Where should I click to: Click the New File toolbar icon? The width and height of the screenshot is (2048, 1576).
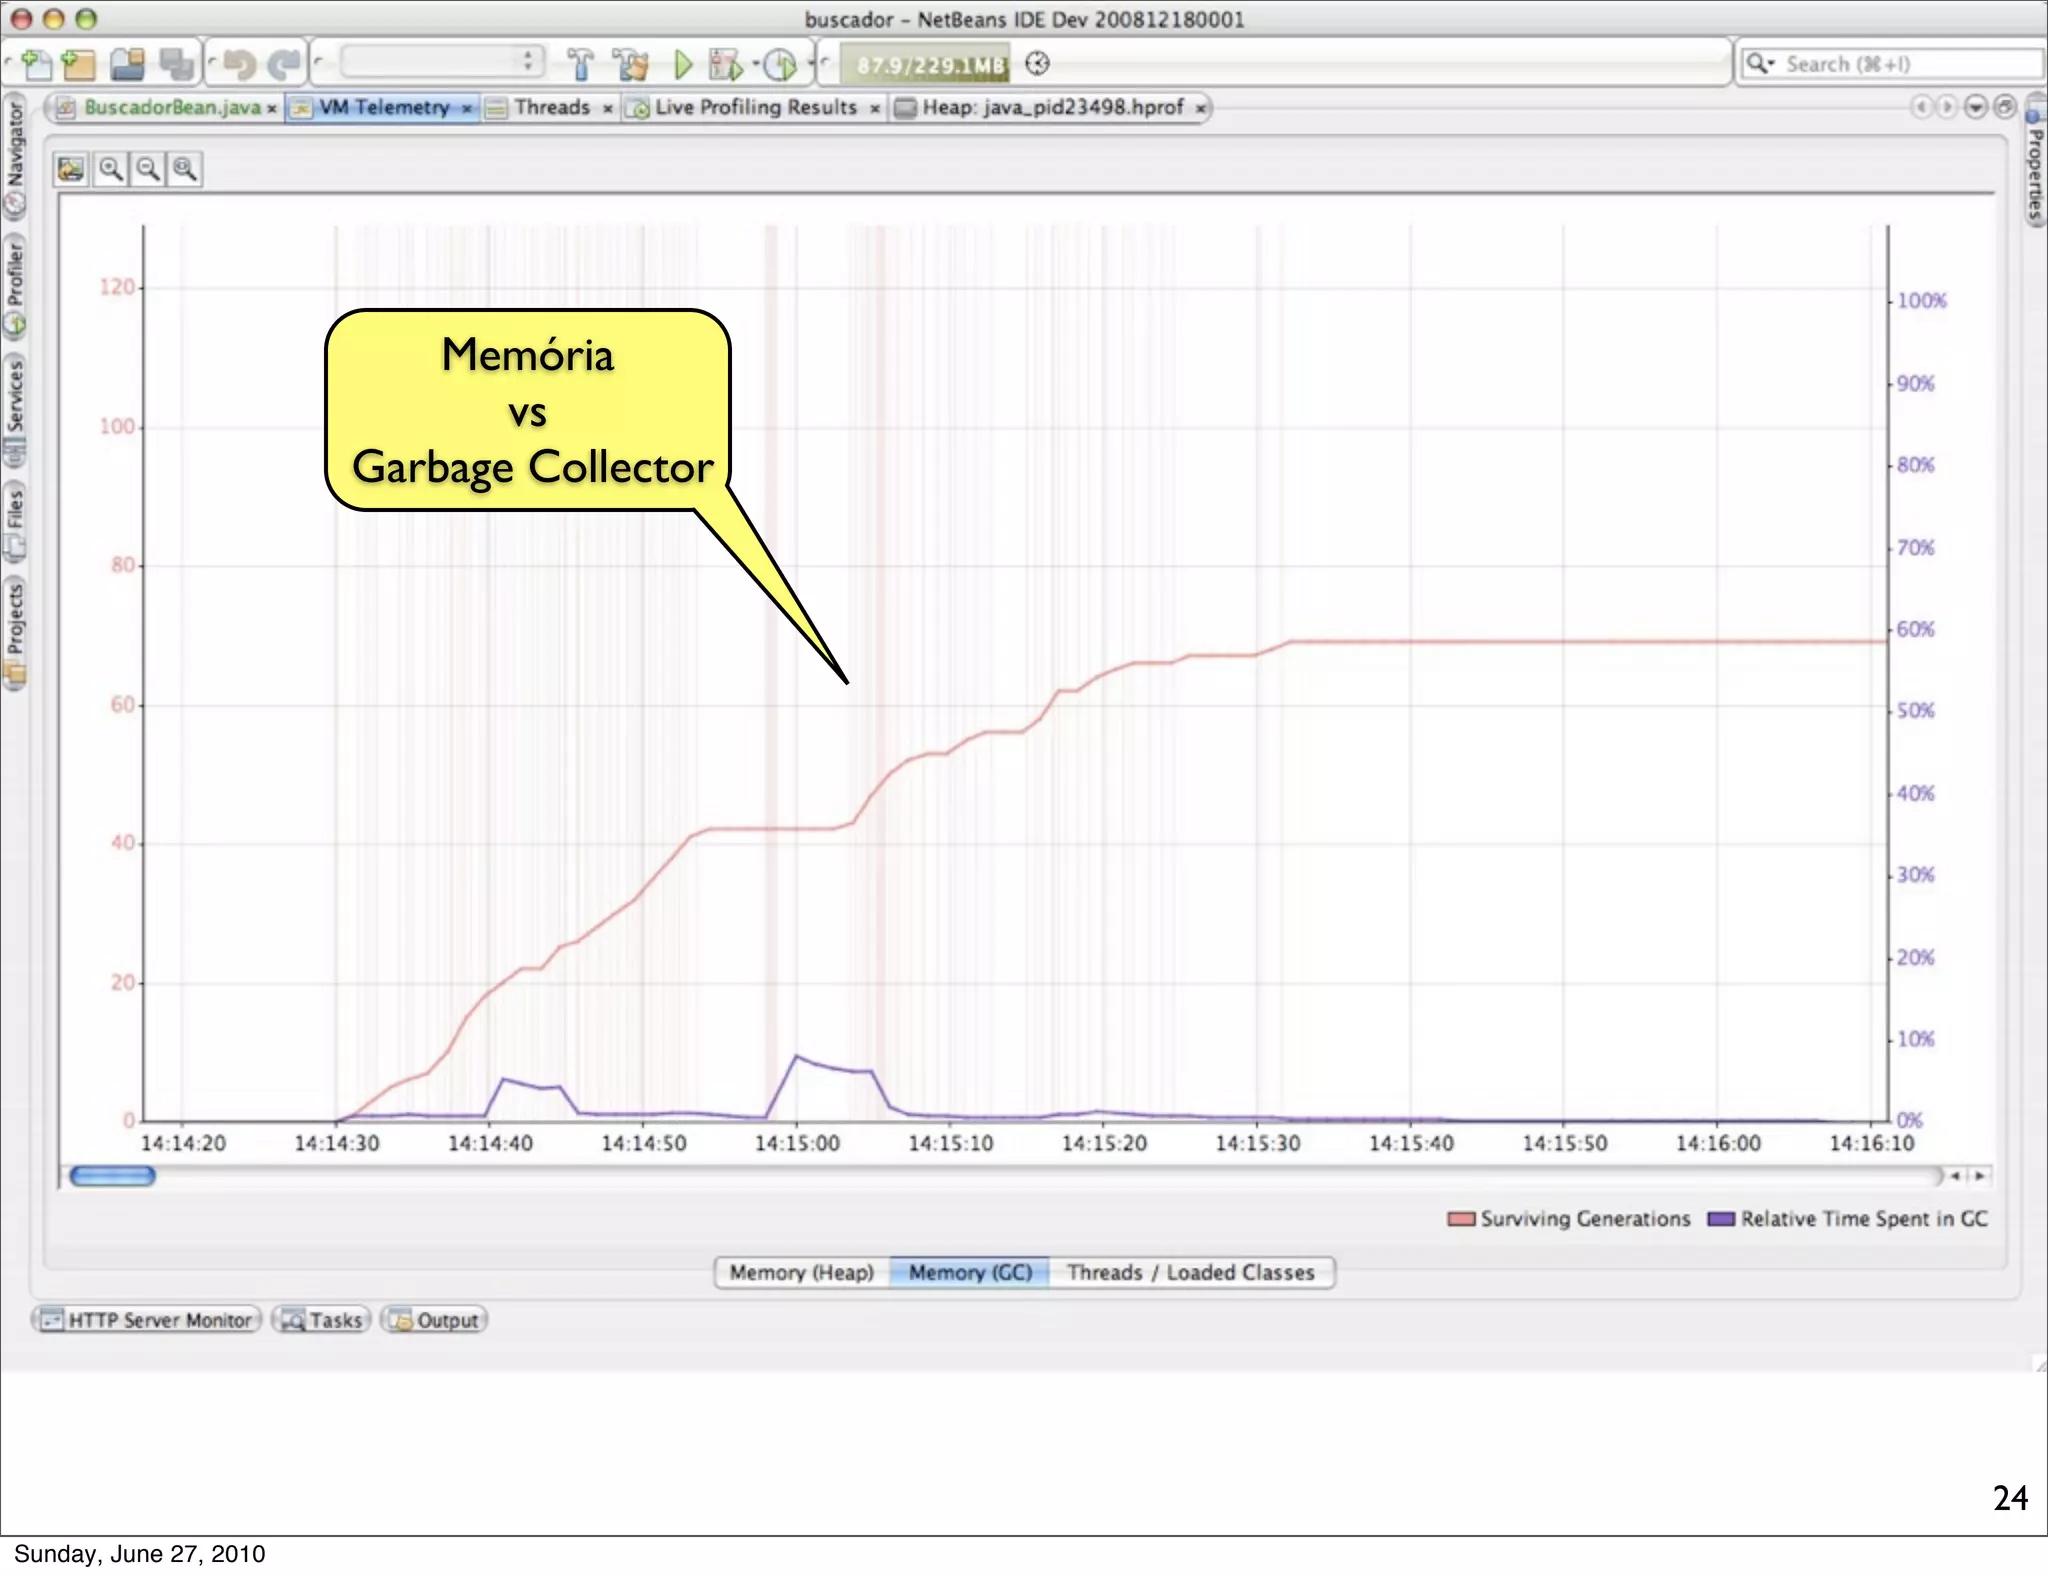(x=36, y=65)
